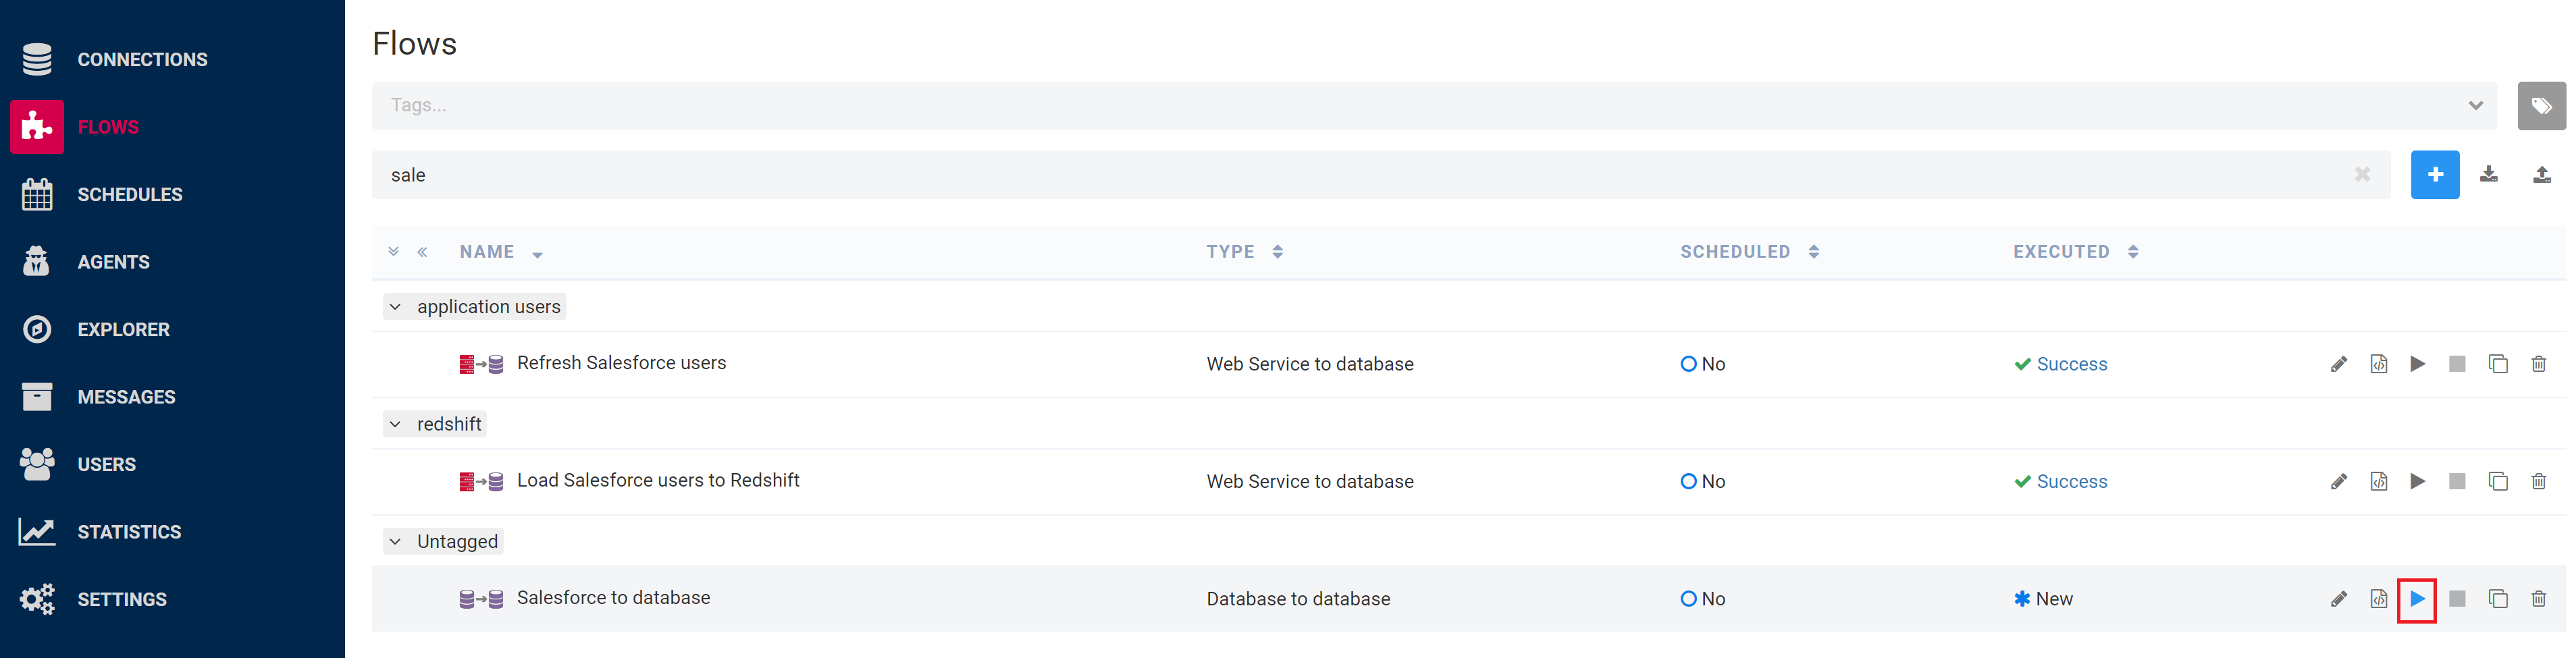Run the Salesforce to database flow
The height and width of the screenshot is (658, 2576).
(2417, 600)
